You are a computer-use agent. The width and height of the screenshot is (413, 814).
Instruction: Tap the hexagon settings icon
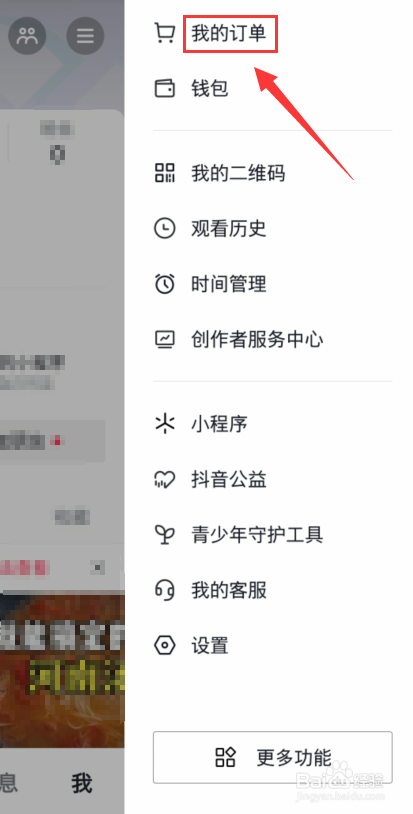pyautogui.click(x=165, y=646)
